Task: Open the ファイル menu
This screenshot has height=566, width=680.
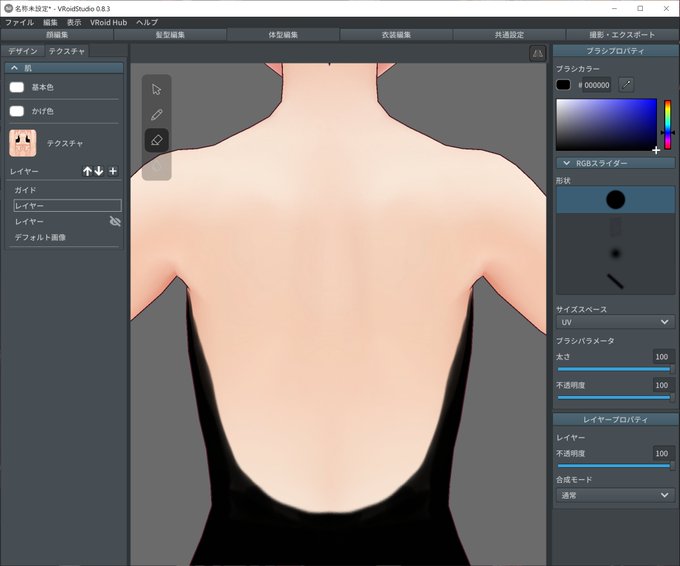Action: pyautogui.click(x=20, y=23)
